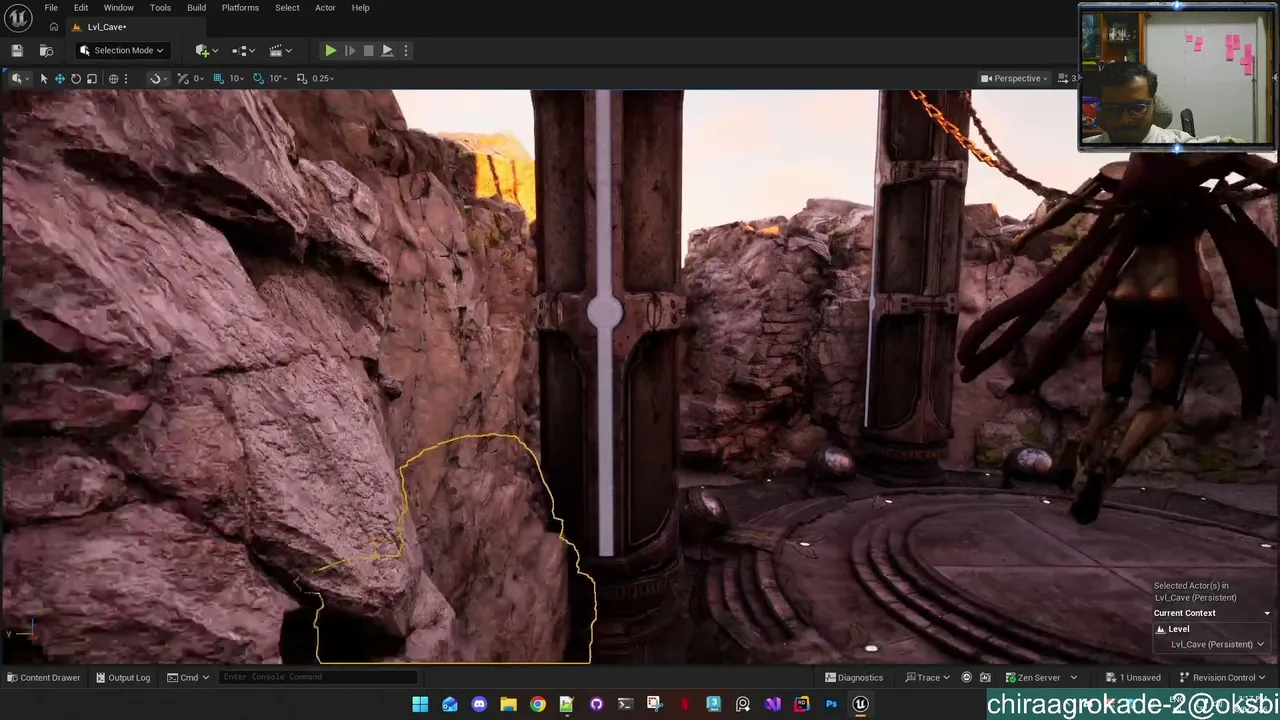Open the Select menu
The height and width of the screenshot is (720, 1280).
(x=287, y=8)
